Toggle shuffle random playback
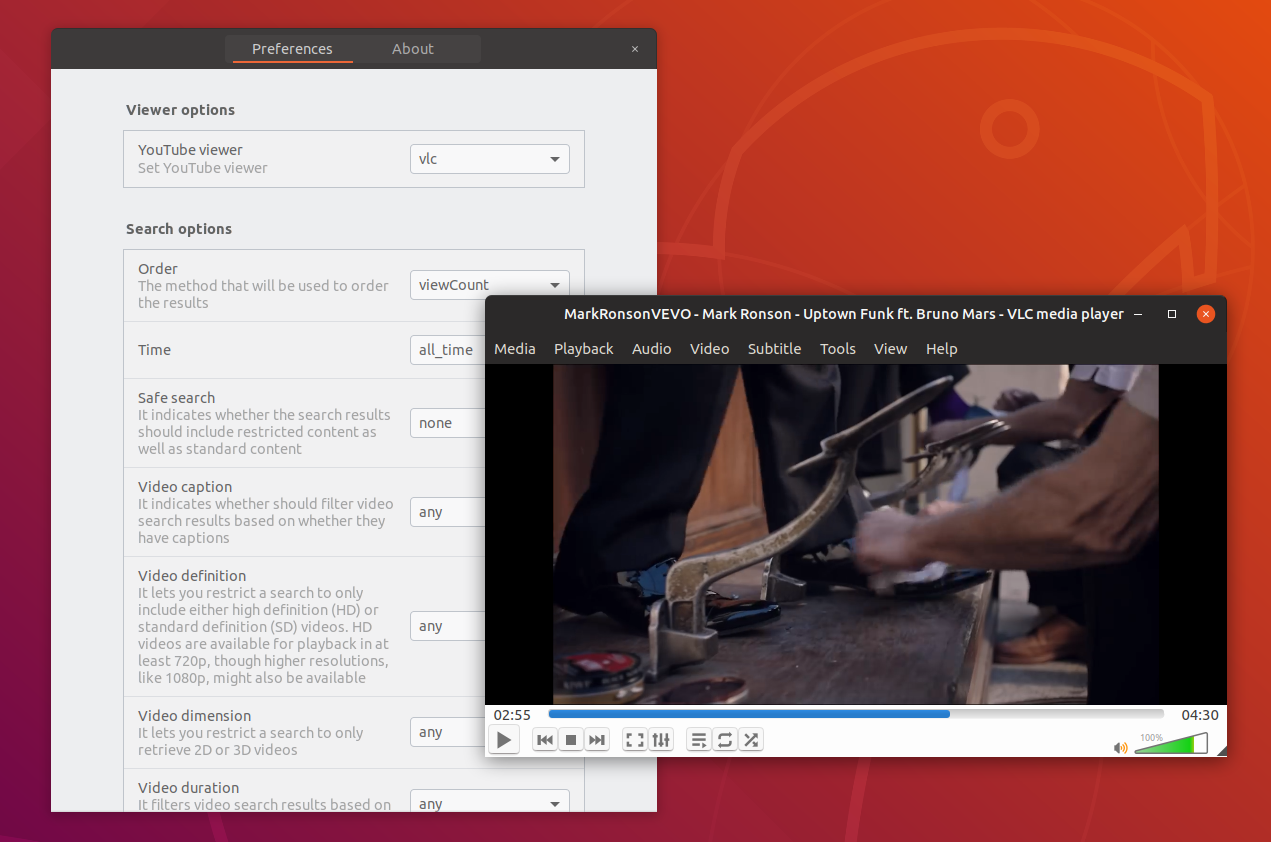 click(x=751, y=740)
